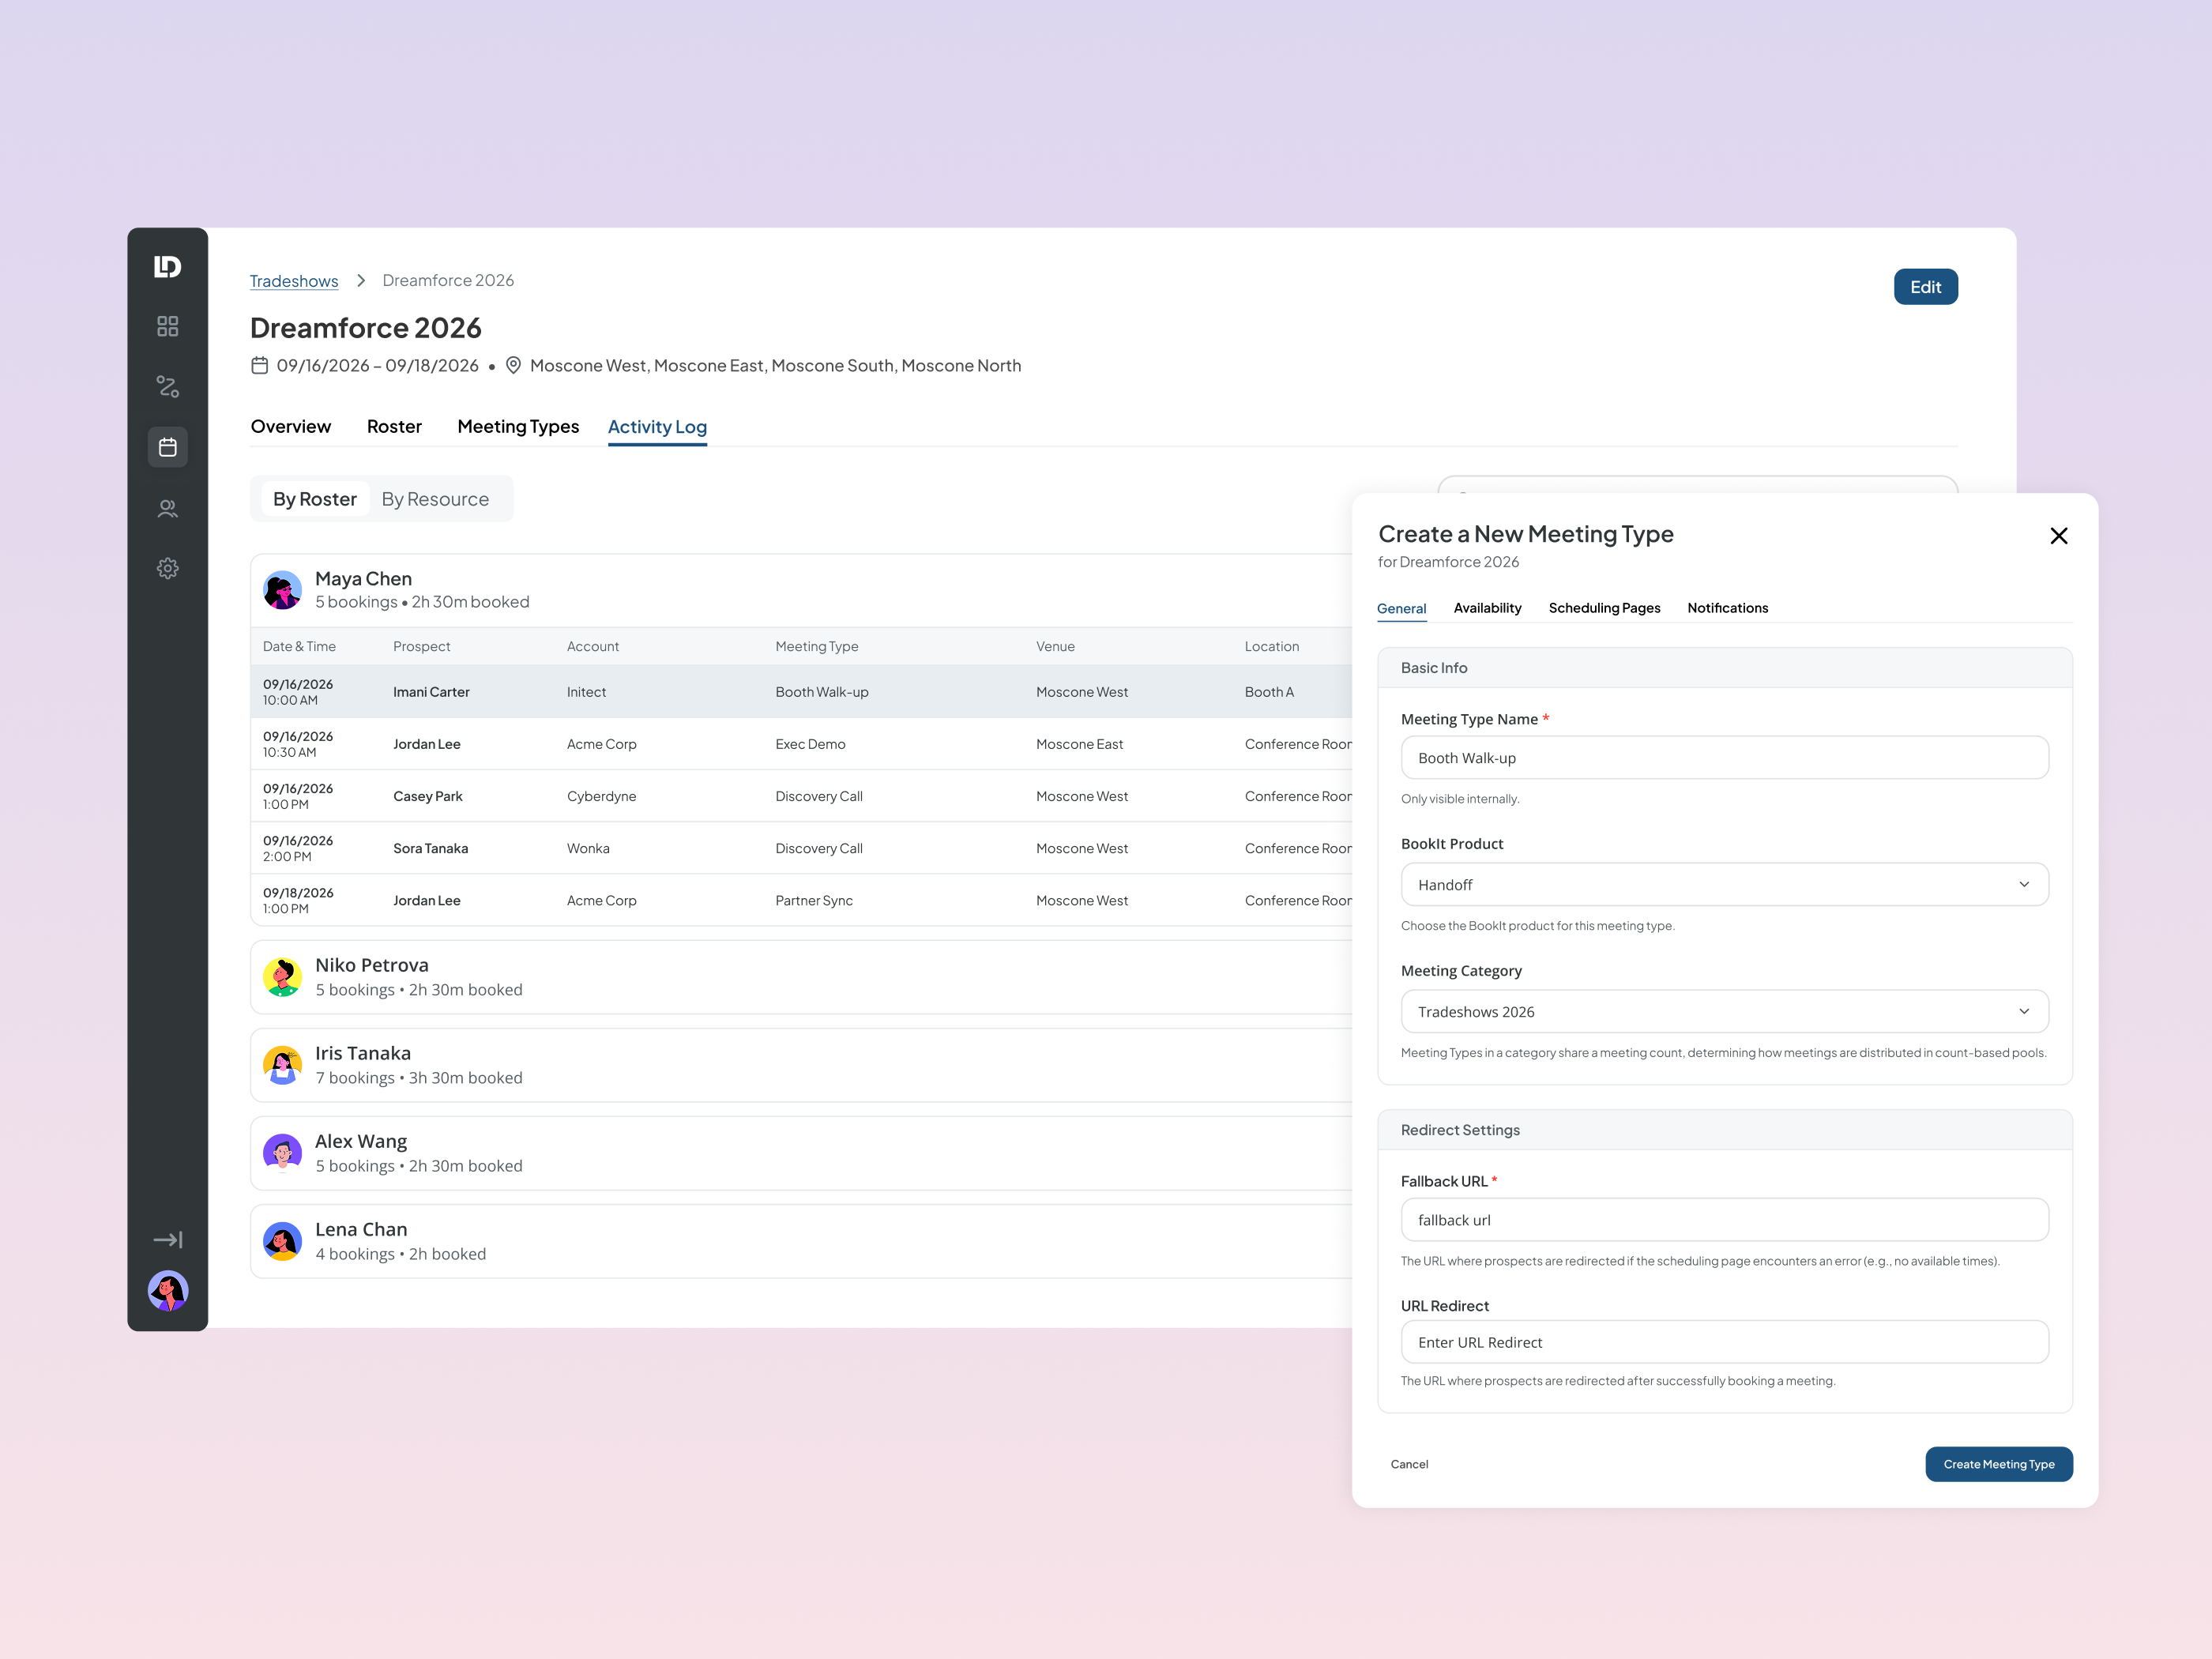This screenshot has width=2212, height=1659.
Task: Open the BookIt Product dropdown
Action: pos(1724,885)
